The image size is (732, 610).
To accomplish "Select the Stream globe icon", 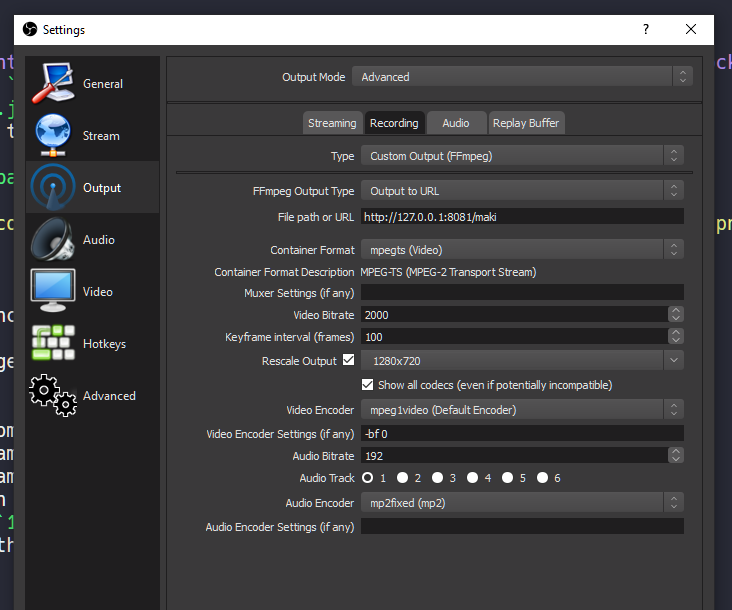I will coord(53,135).
